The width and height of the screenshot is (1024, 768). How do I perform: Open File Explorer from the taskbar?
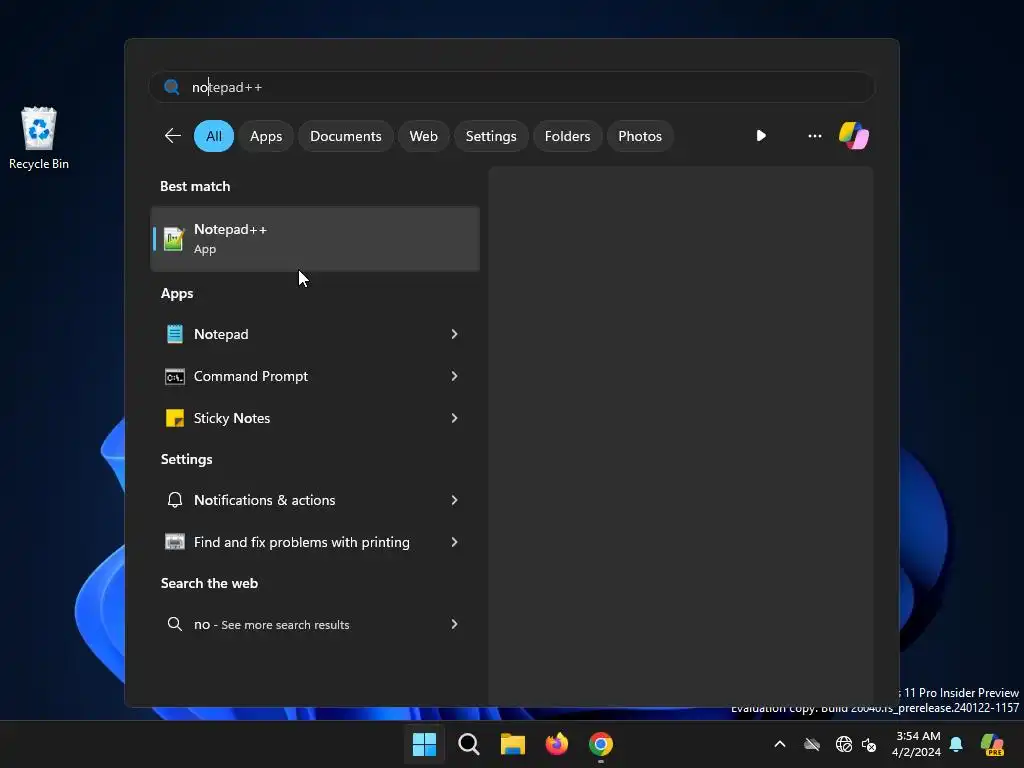click(513, 744)
